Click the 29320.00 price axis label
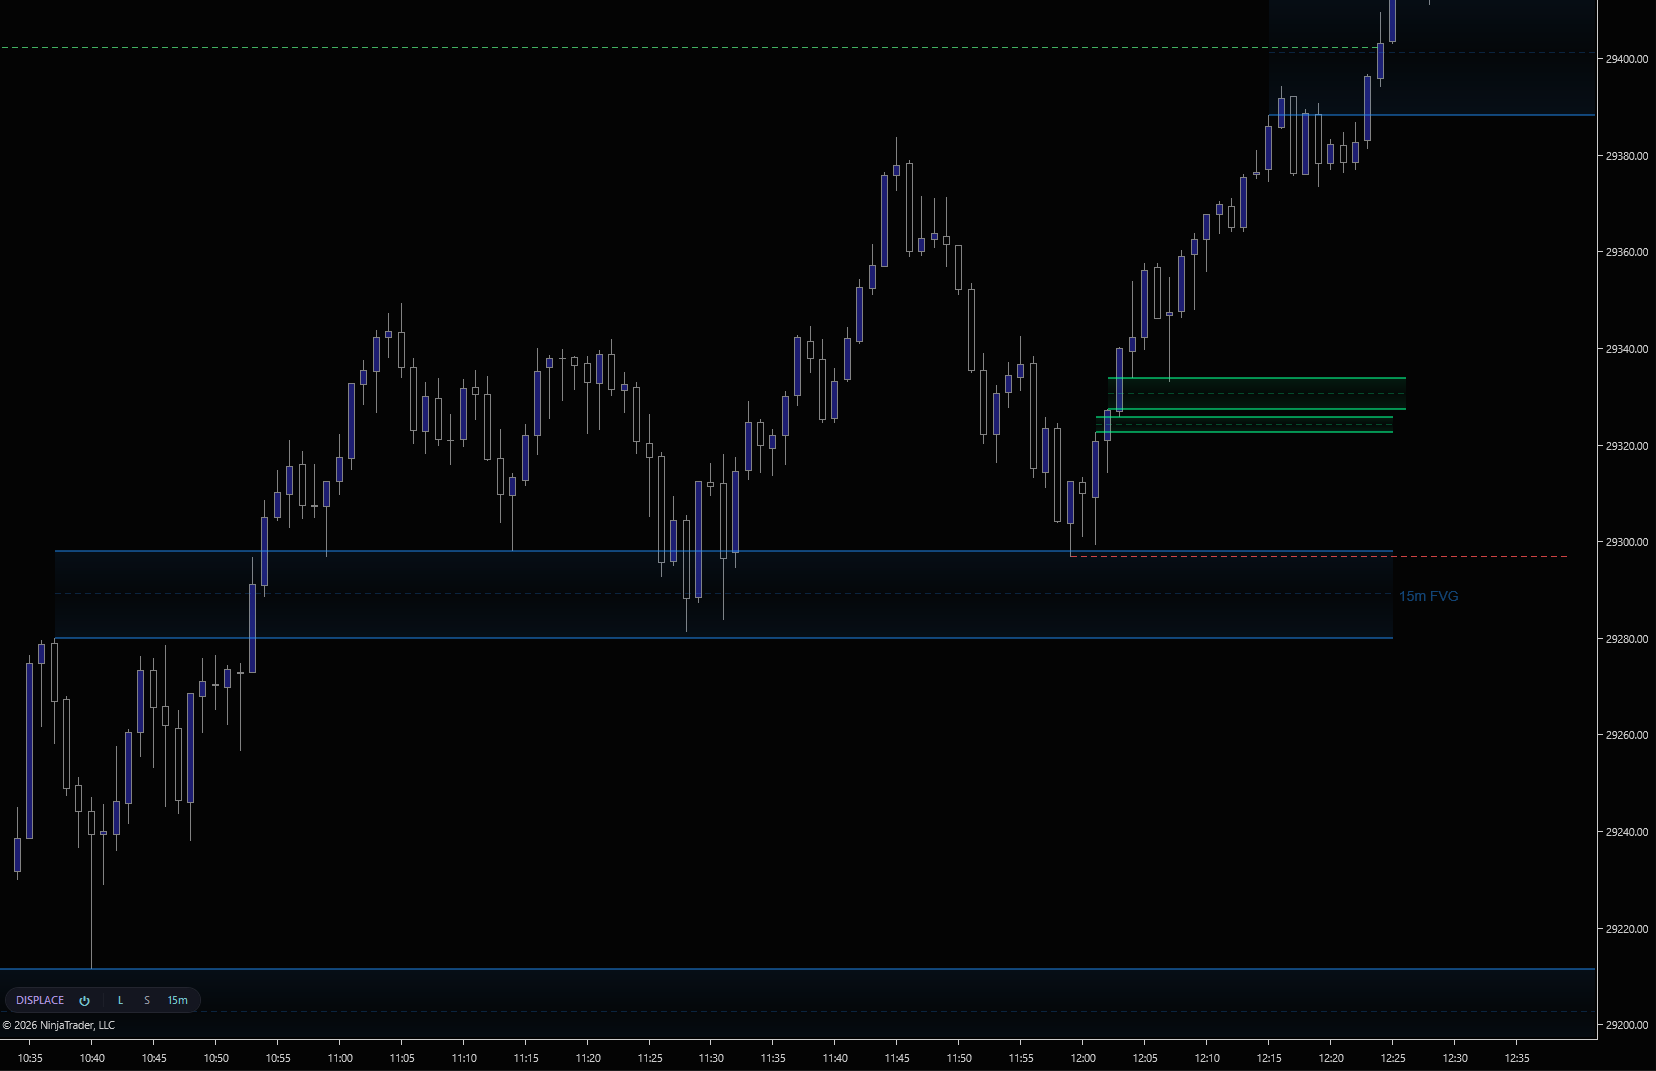1656x1071 pixels. click(1626, 446)
